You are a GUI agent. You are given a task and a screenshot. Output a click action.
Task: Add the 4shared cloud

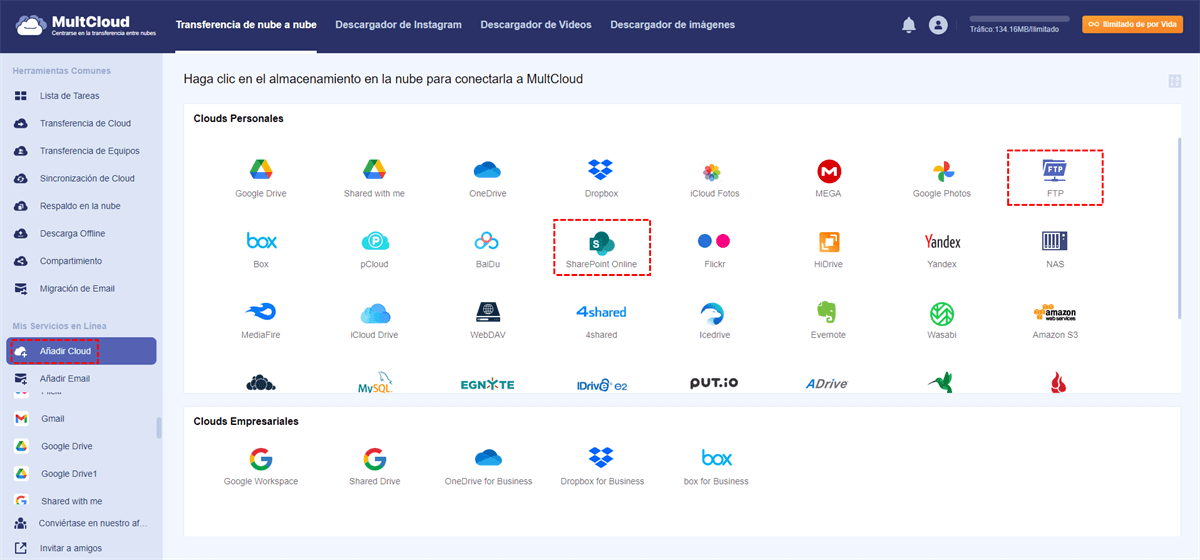pos(601,320)
